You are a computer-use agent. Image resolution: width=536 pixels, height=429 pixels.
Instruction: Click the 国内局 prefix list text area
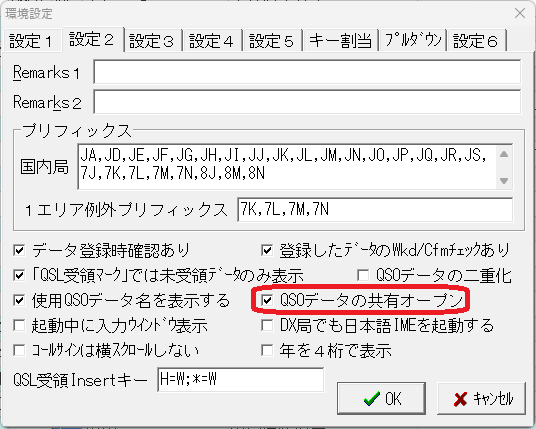(x=287, y=166)
